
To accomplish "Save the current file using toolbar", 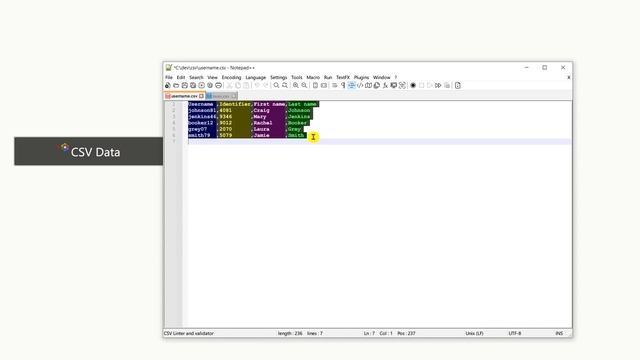I will (x=184, y=85).
